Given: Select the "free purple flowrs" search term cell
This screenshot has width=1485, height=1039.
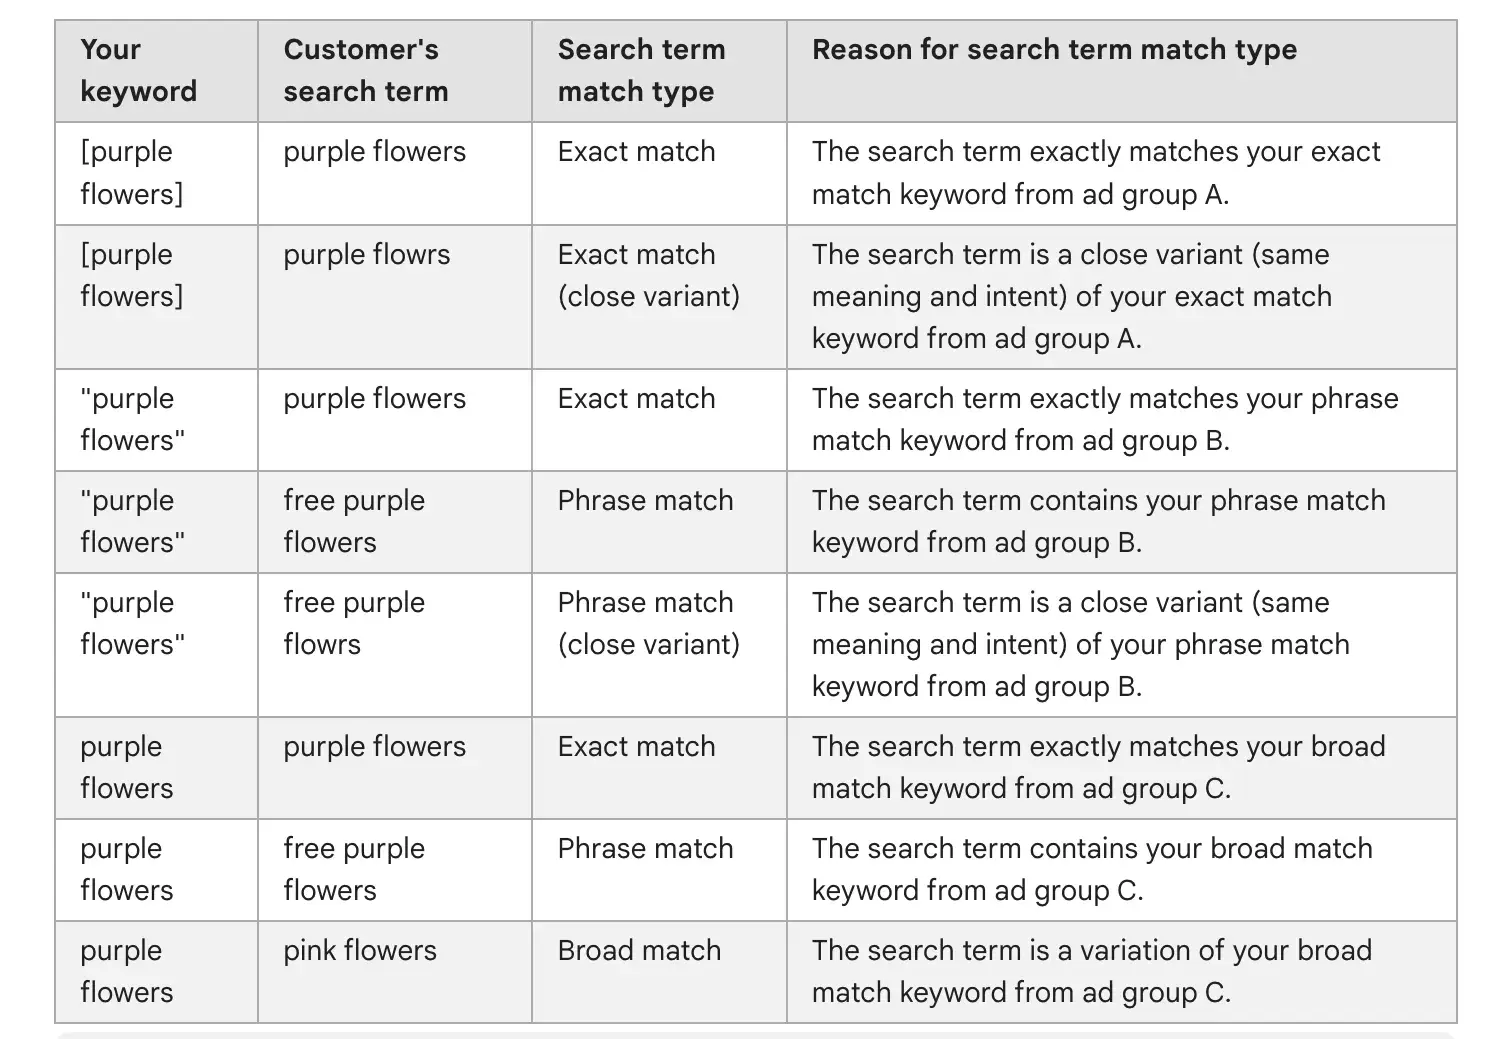Looking at the screenshot, I should 354,623.
